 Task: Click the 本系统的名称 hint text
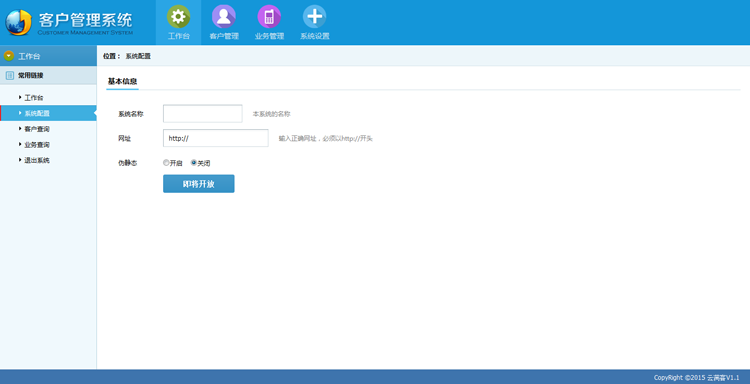(x=271, y=114)
